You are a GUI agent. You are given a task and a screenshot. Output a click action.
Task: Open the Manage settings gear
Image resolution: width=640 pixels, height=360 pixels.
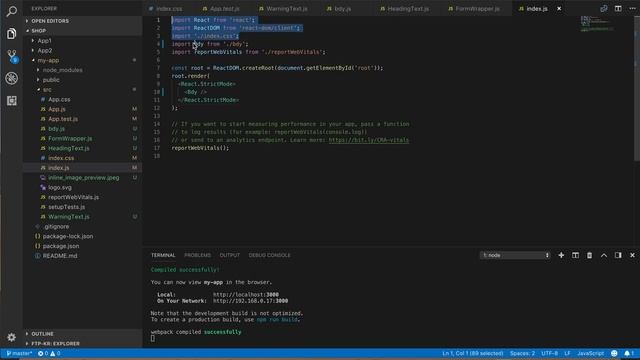click(11, 337)
